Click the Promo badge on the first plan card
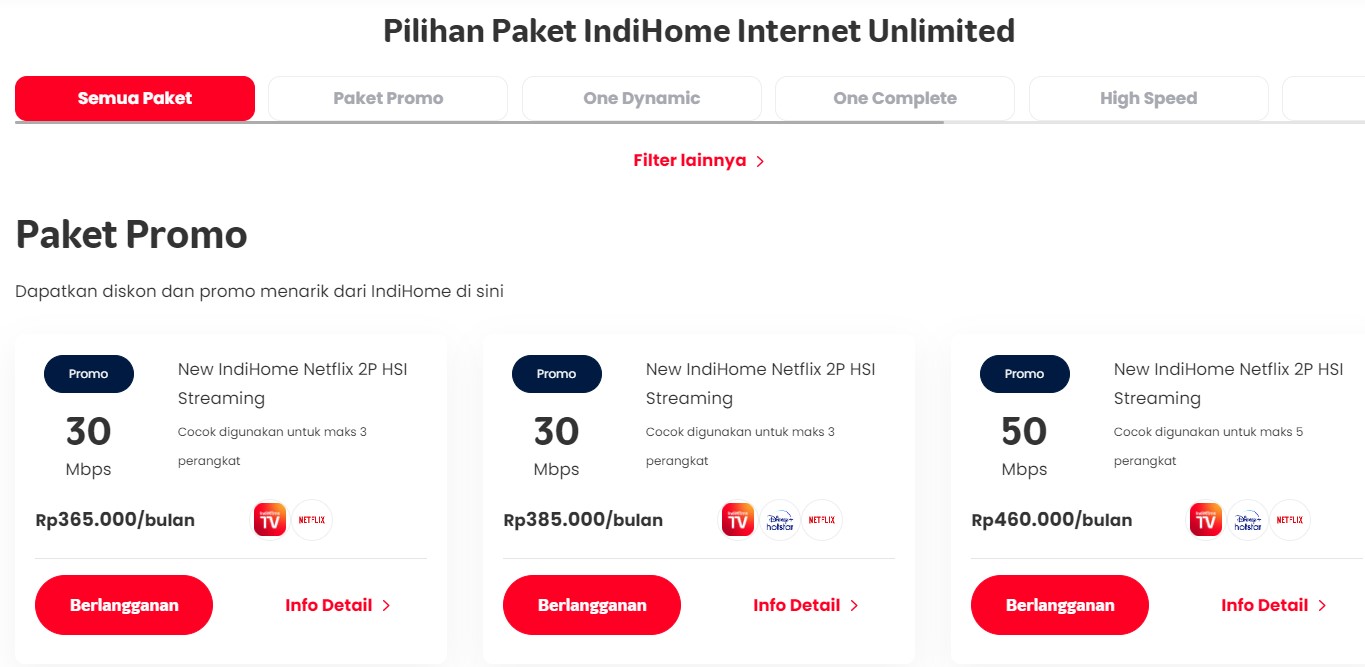Image resolution: width=1365 pixels, height=667 pixels. (89, 373)
